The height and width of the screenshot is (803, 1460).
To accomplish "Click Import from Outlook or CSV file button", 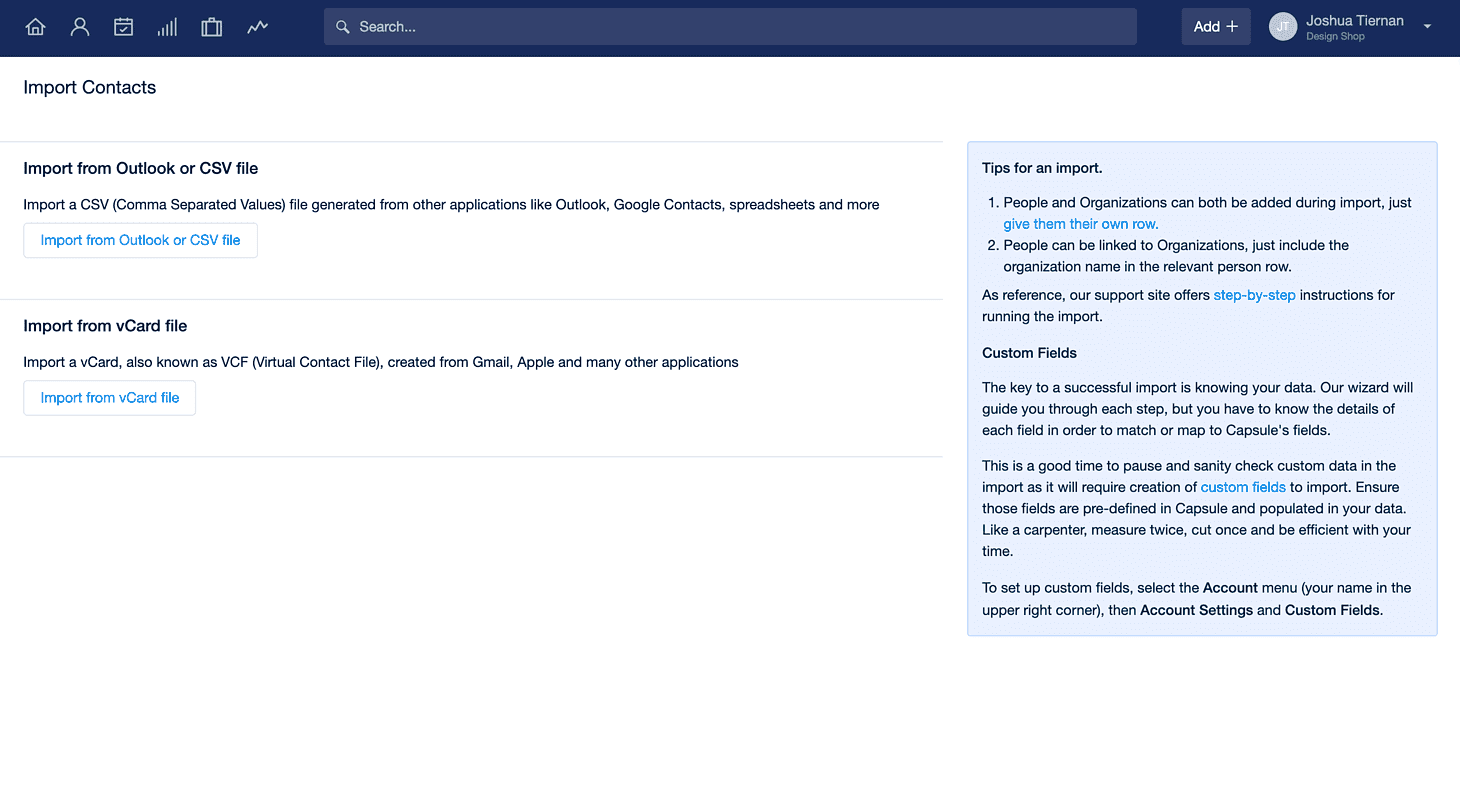I will 141,240.
